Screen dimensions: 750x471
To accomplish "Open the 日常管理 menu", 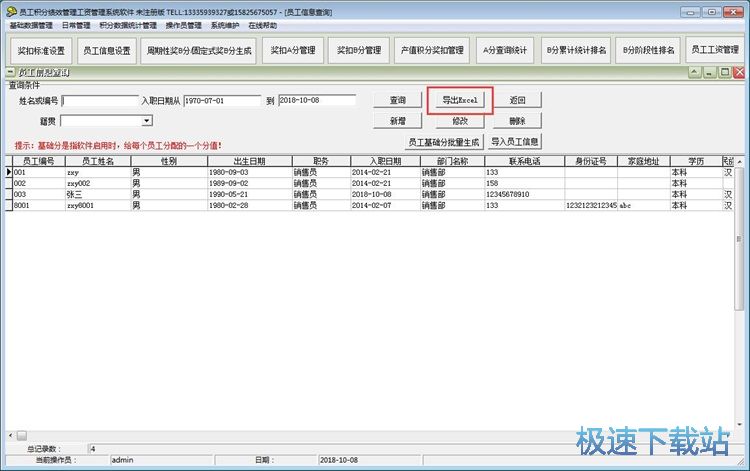I will tap(76, 25).
